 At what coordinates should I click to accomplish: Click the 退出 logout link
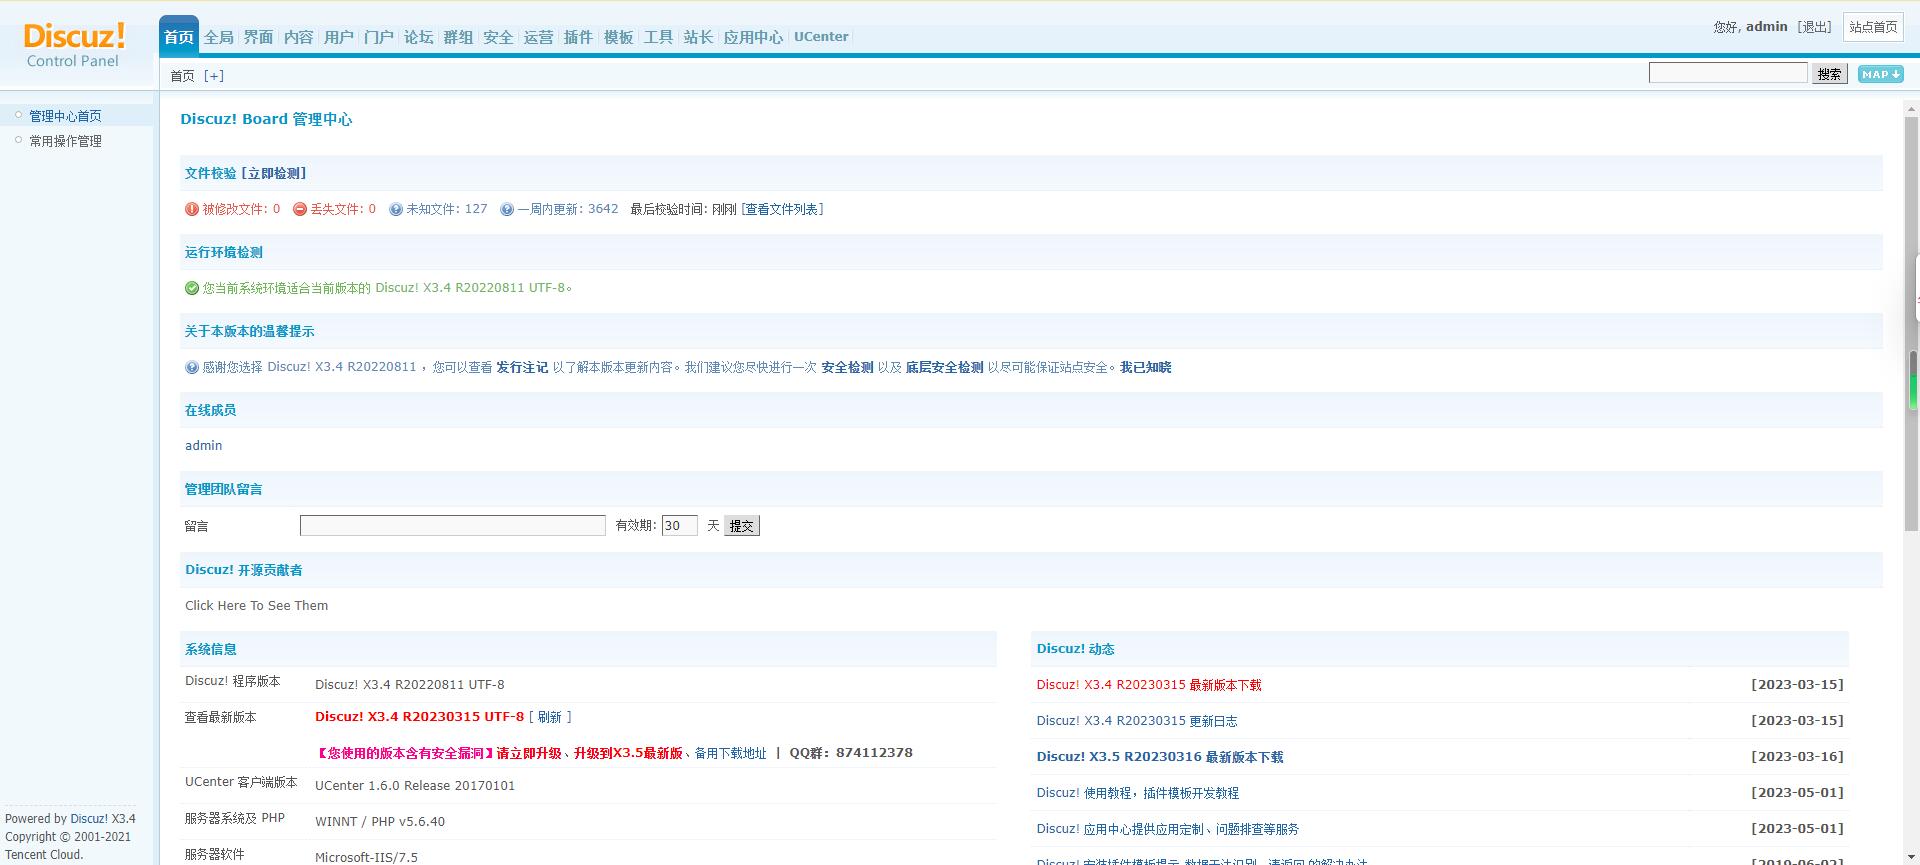(1814, 27)
